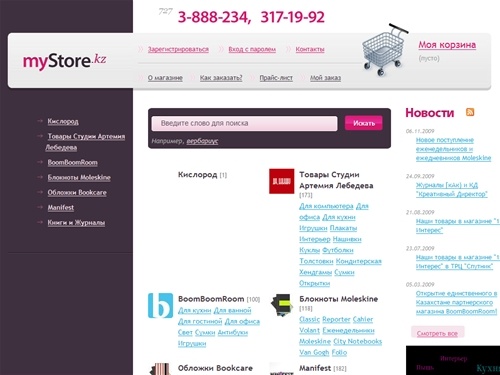Open the Хендгамы subcategory

(x=315, y=272)
